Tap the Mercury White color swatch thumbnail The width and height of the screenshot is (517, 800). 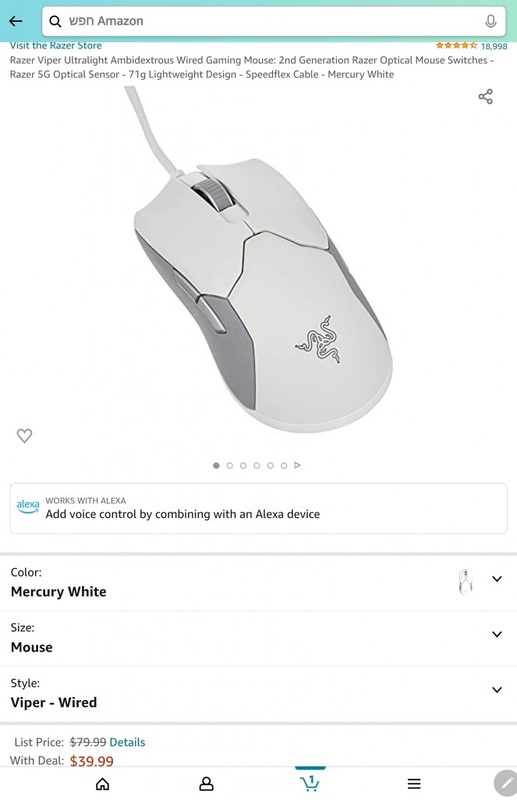pyautogui.click(x=465, y=582)
